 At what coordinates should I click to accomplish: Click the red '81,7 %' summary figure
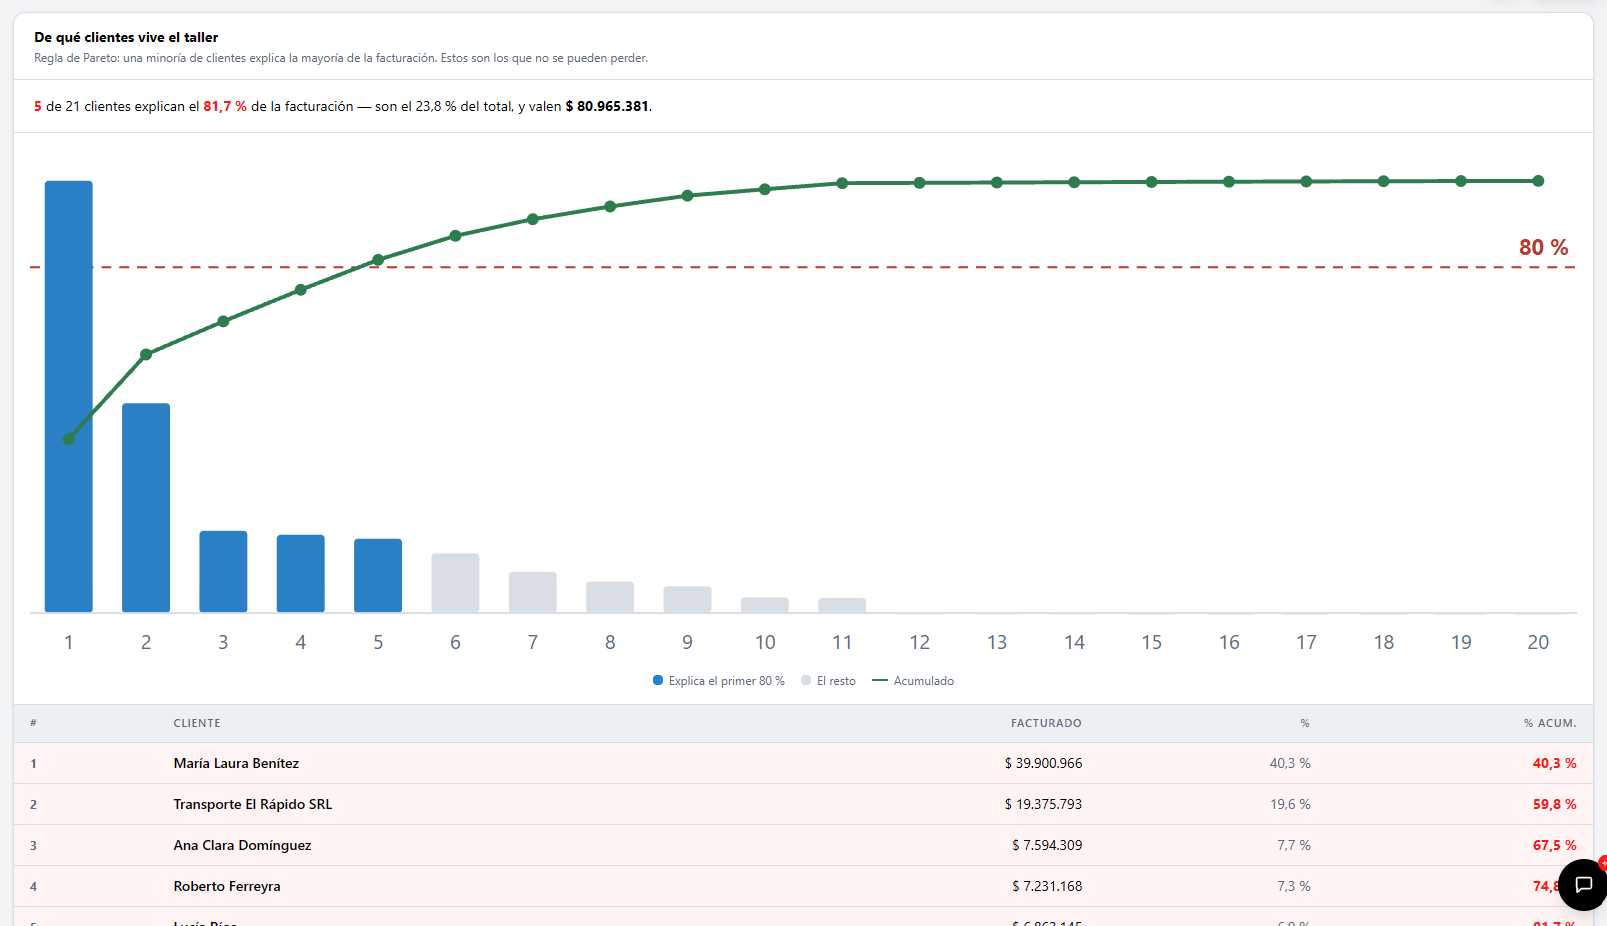225,106
